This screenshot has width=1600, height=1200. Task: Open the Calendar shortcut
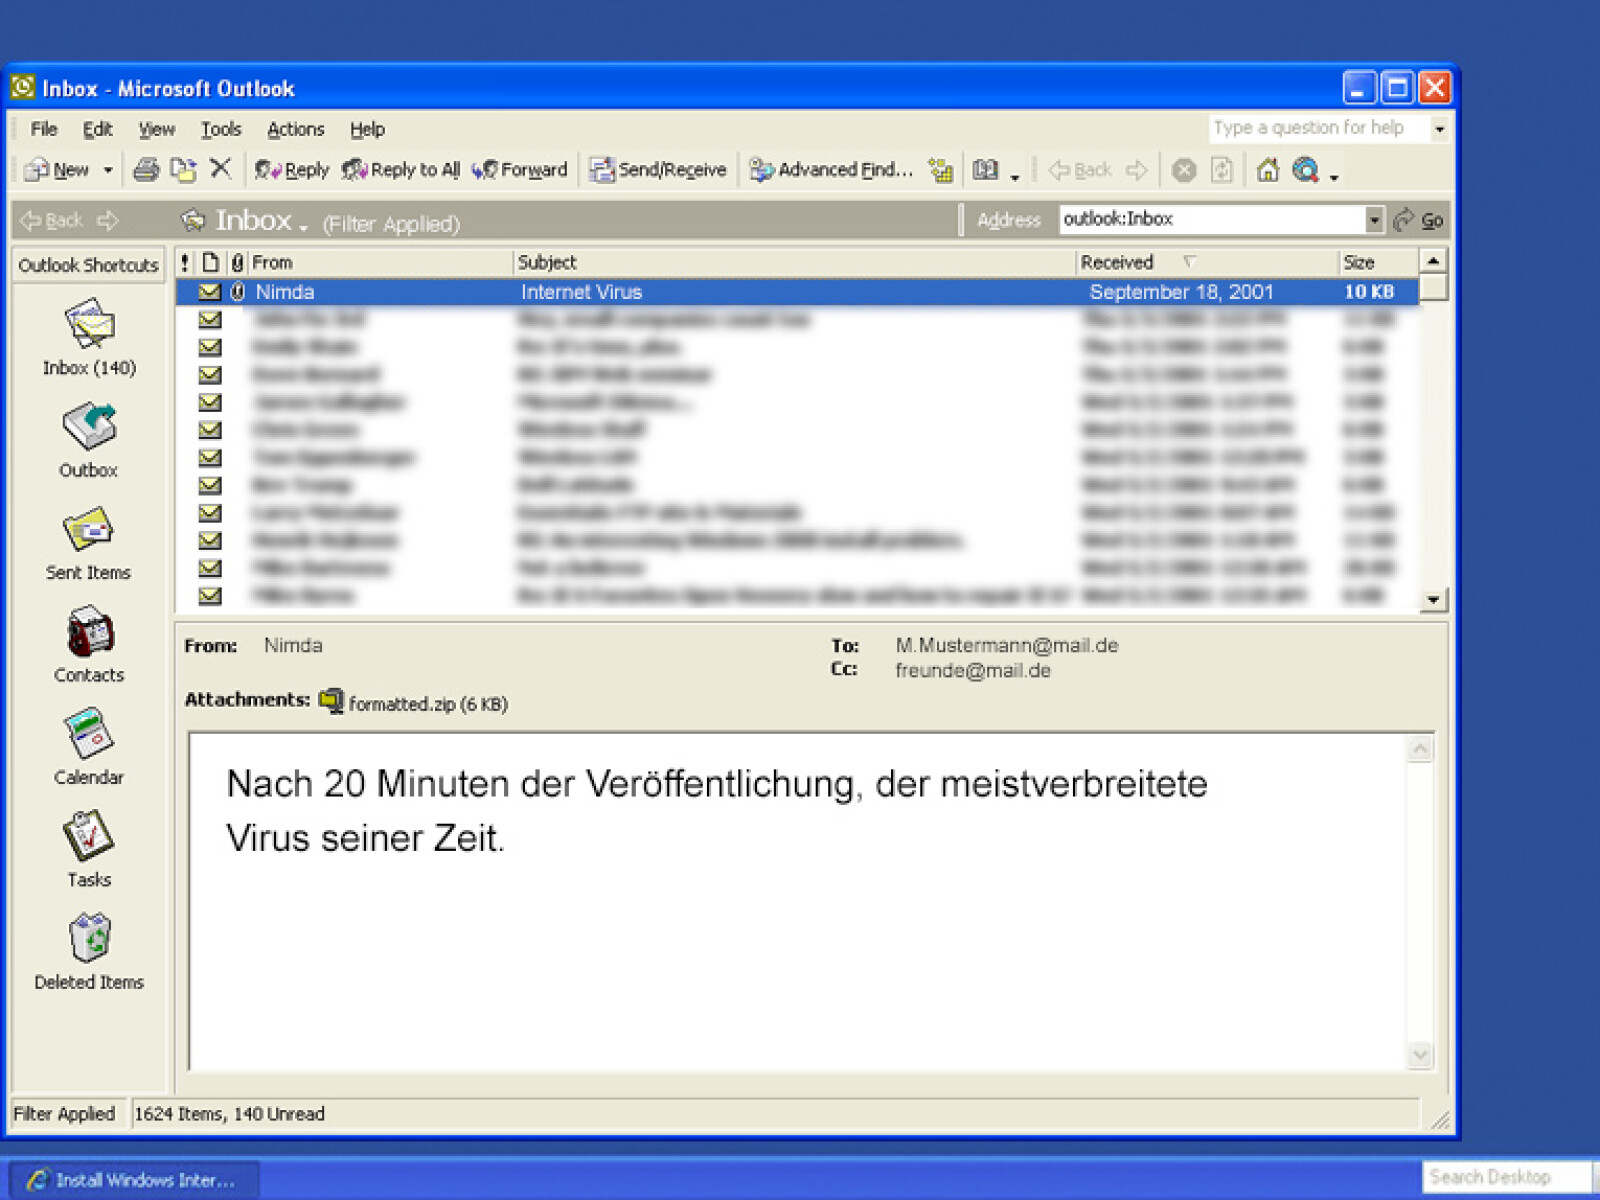88,747
